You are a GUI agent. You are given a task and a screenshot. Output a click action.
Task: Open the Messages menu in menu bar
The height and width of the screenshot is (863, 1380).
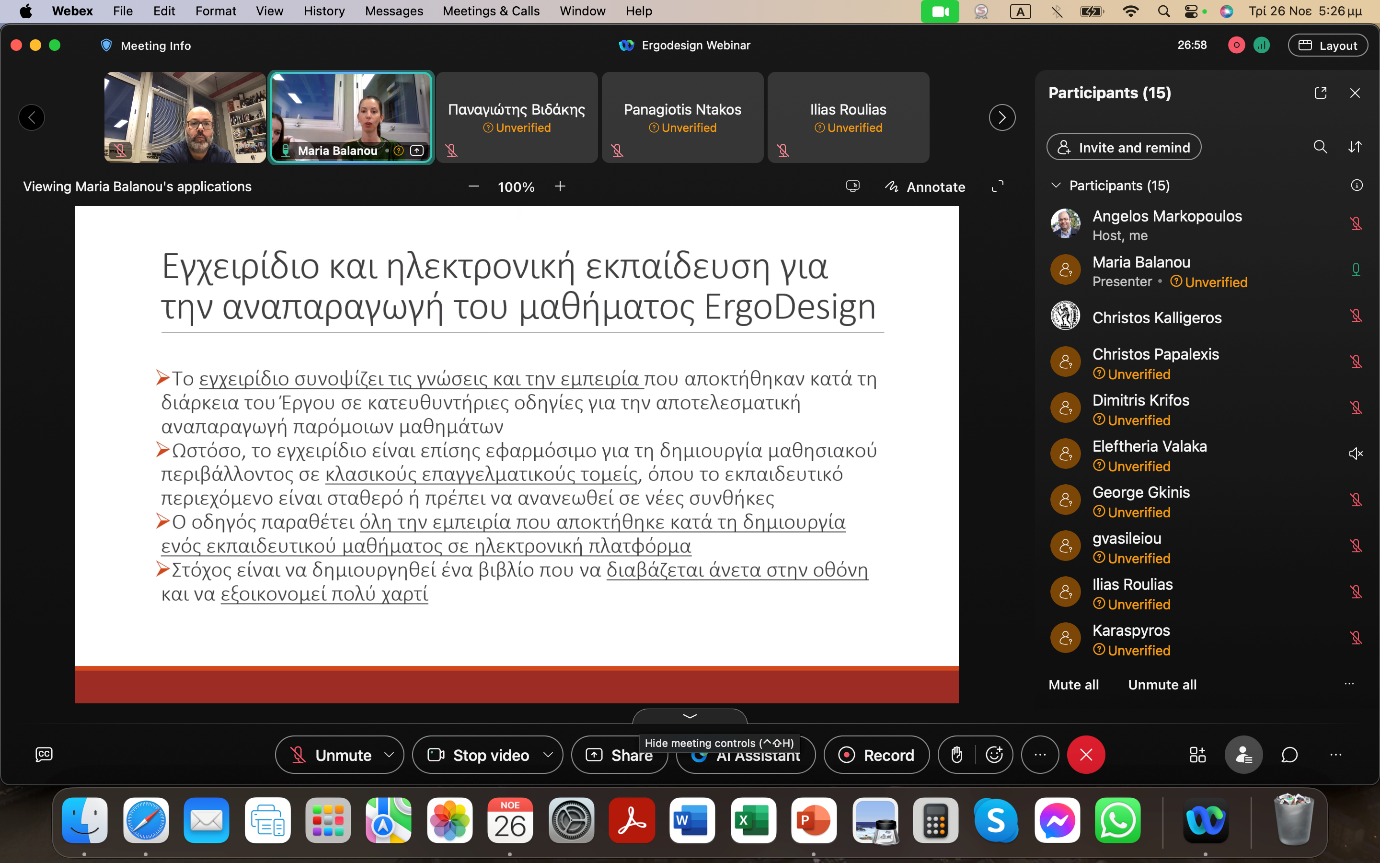pyautogui.click(x=394, y=11)
